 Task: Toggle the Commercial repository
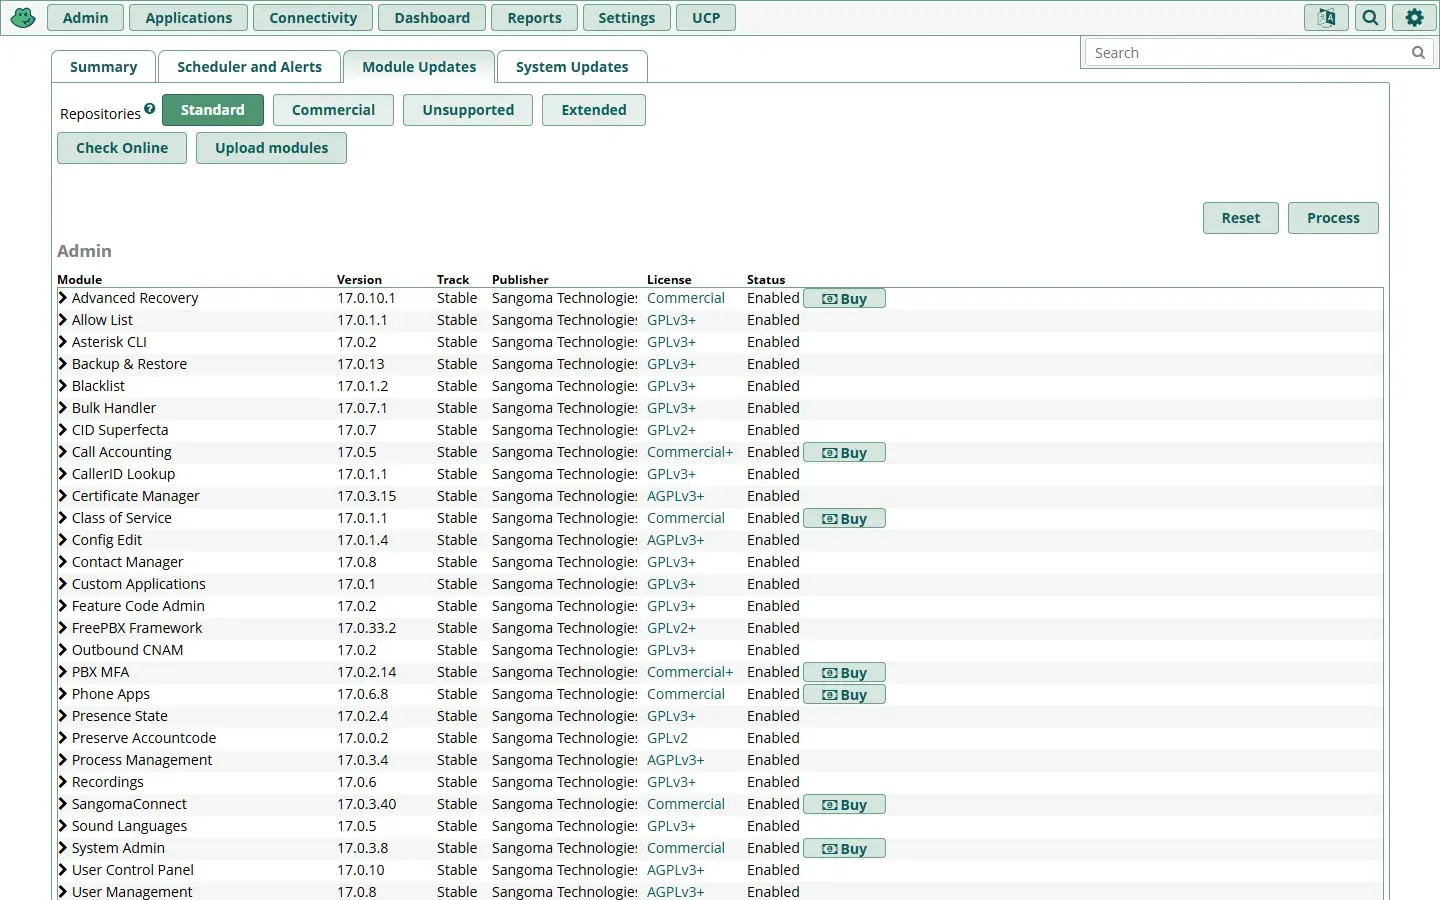[333, 110]
